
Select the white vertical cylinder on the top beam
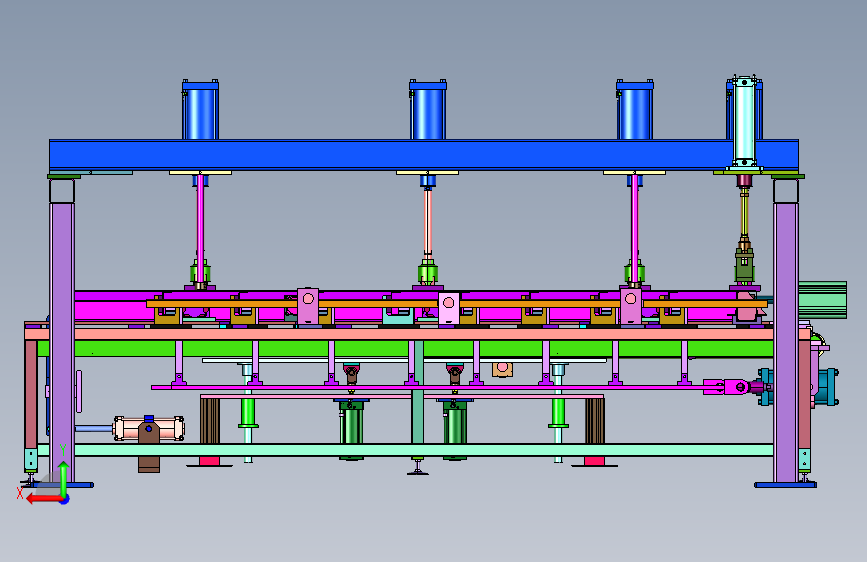pos(744,122)
